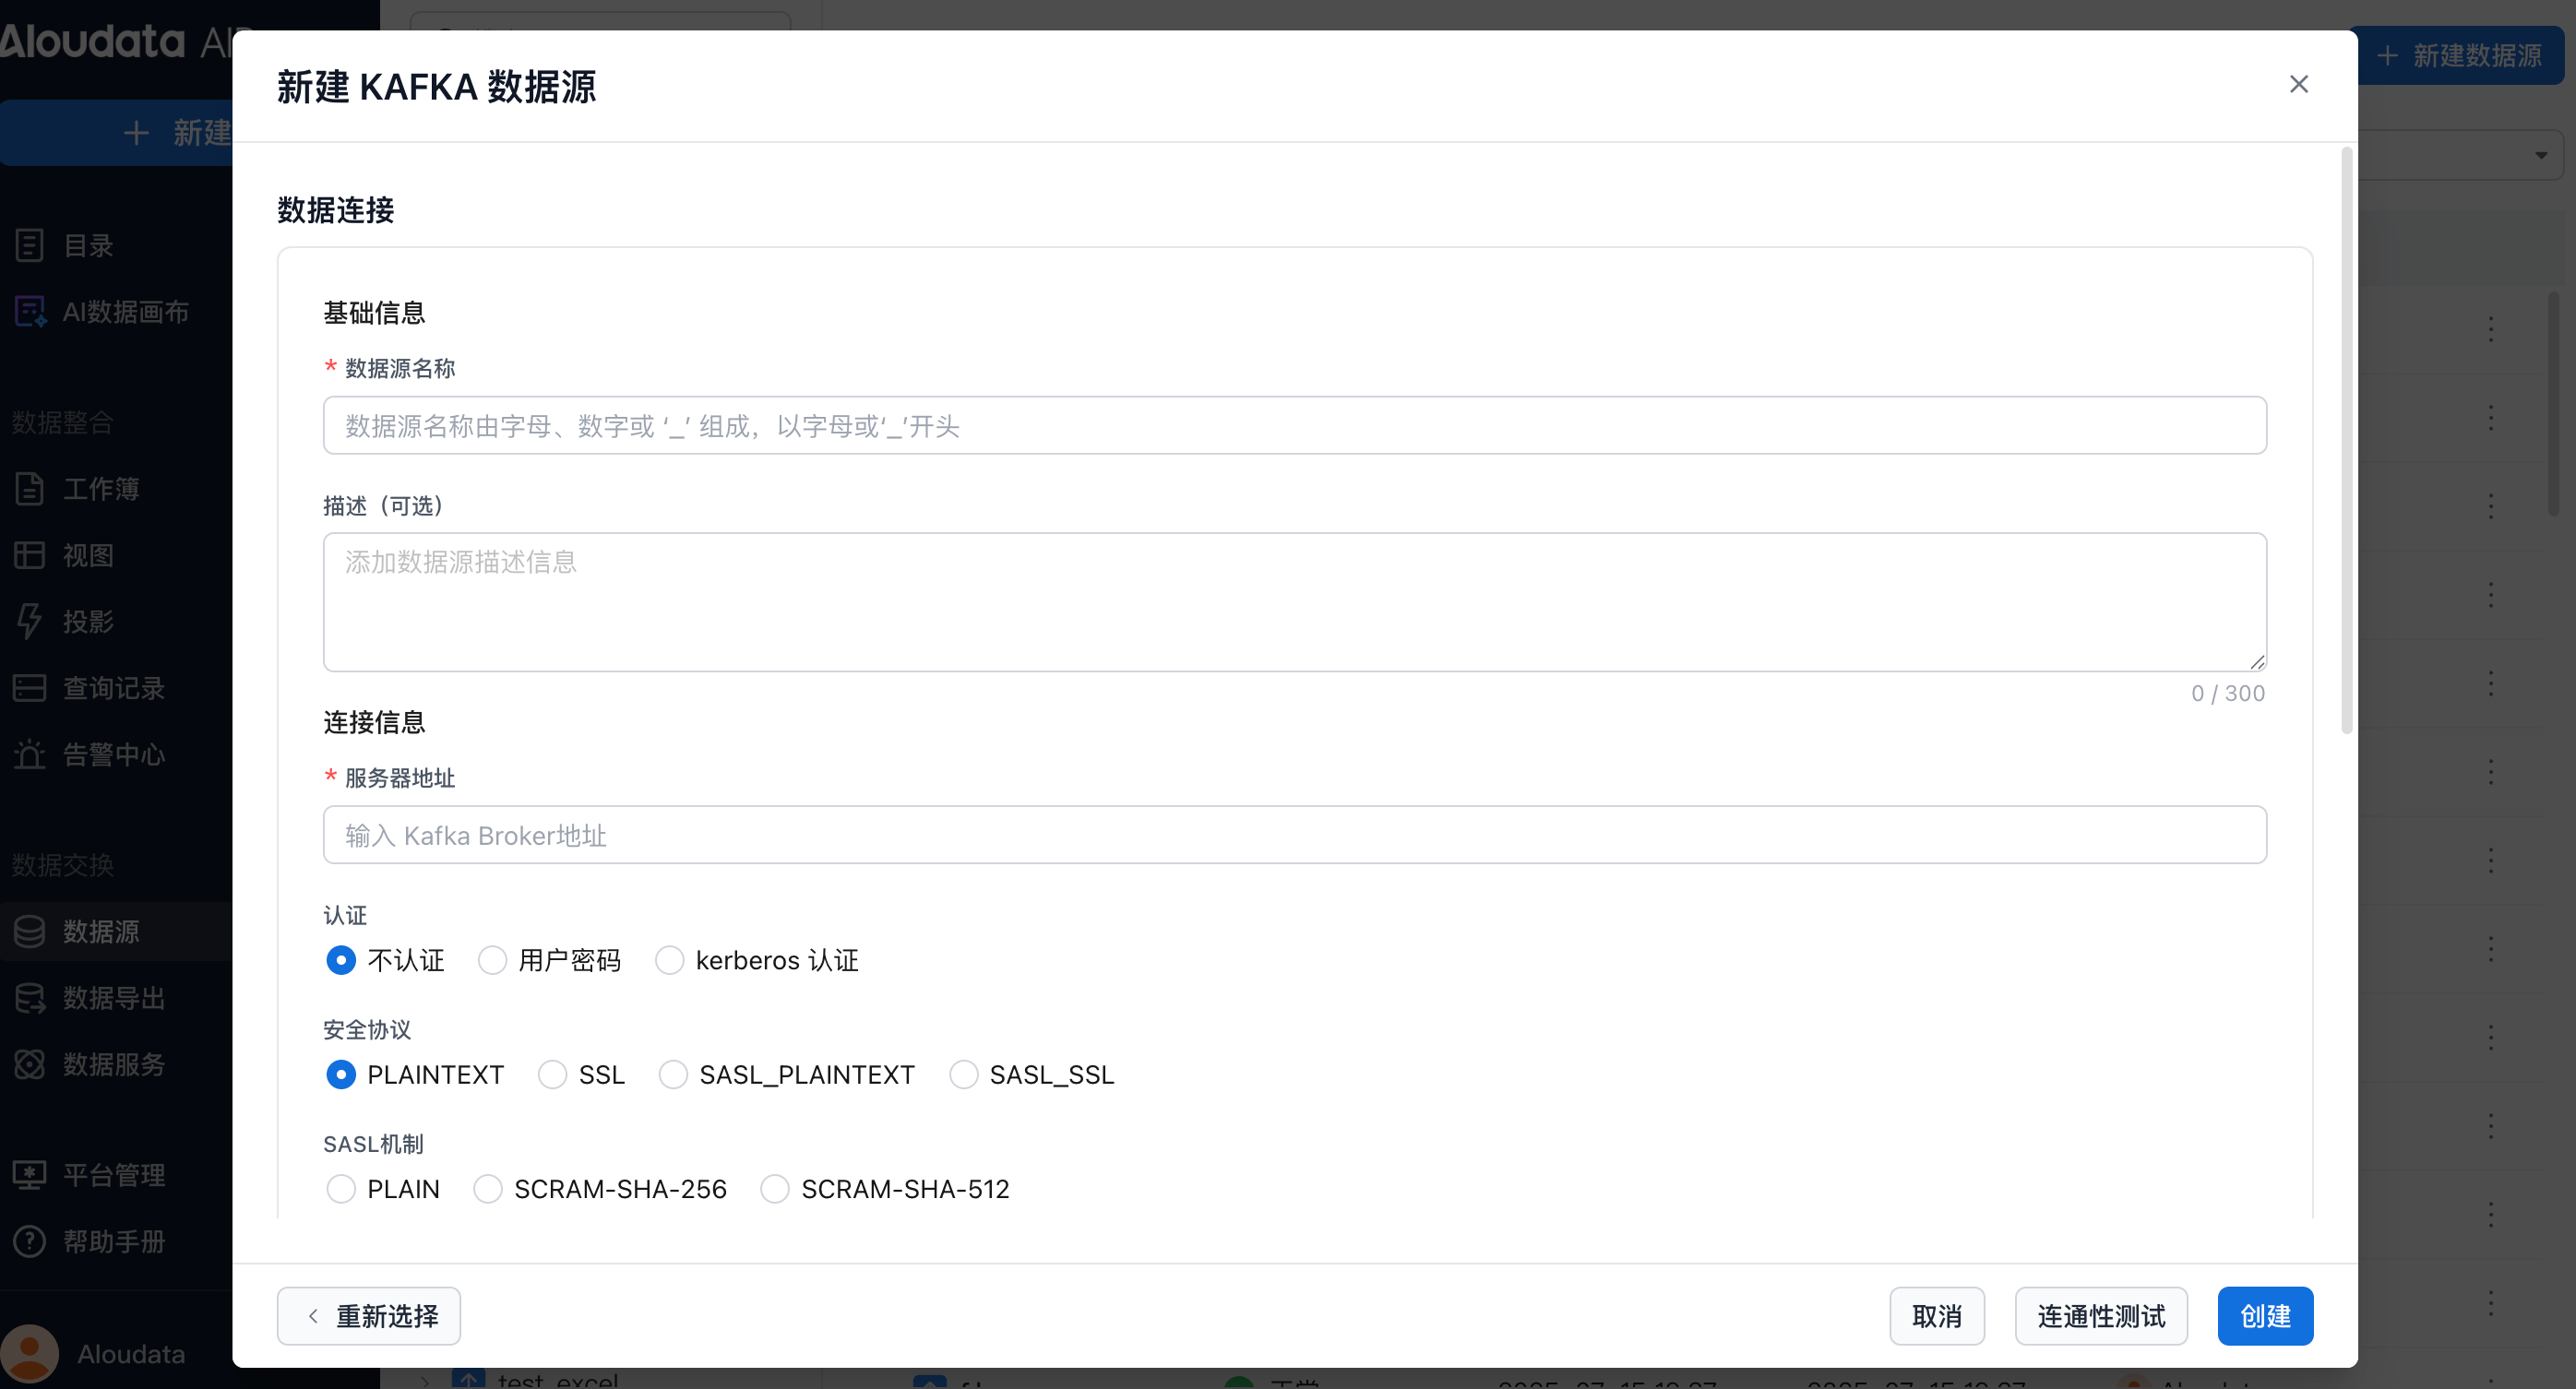Close the new KAFKA data source dialog
The image size is (2576, 1389).
point(2298,84)
